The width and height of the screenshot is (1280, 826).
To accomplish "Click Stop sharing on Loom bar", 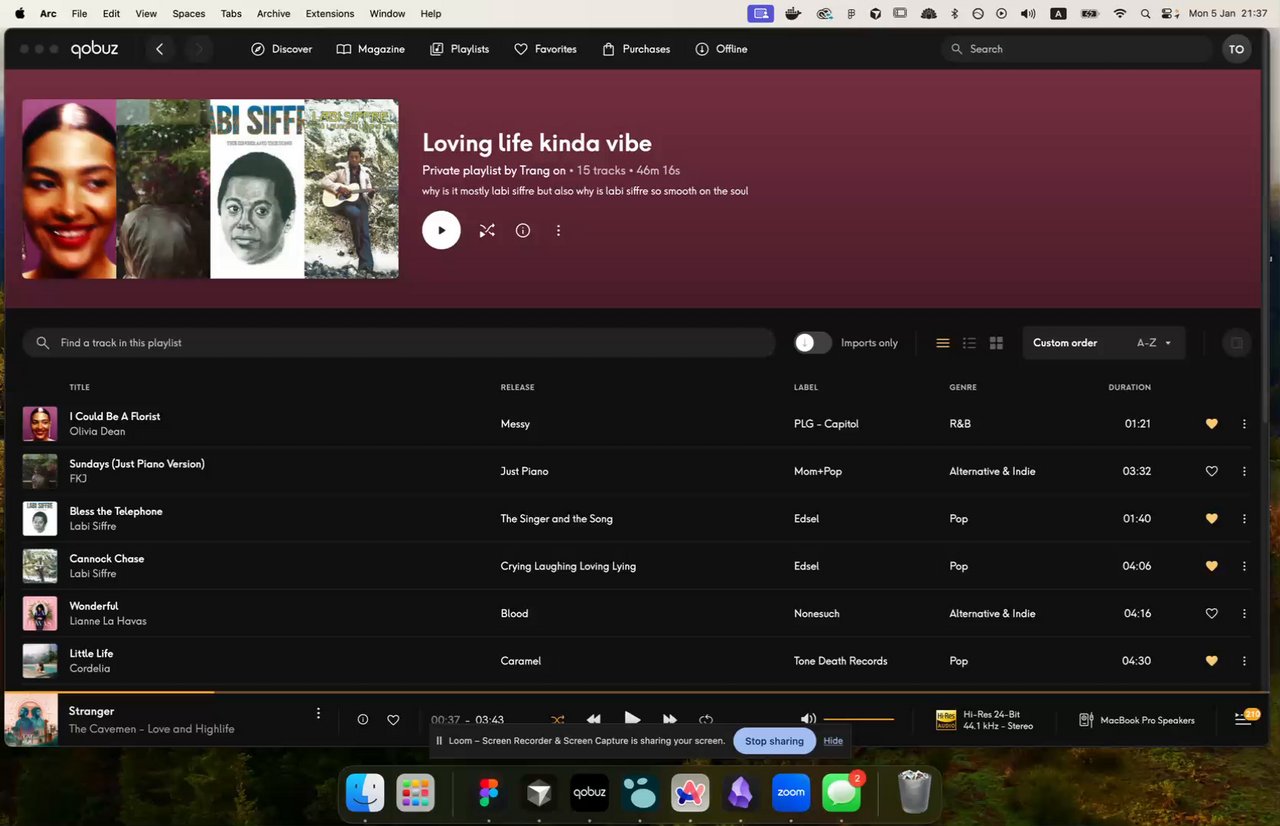I will [774, 741].
